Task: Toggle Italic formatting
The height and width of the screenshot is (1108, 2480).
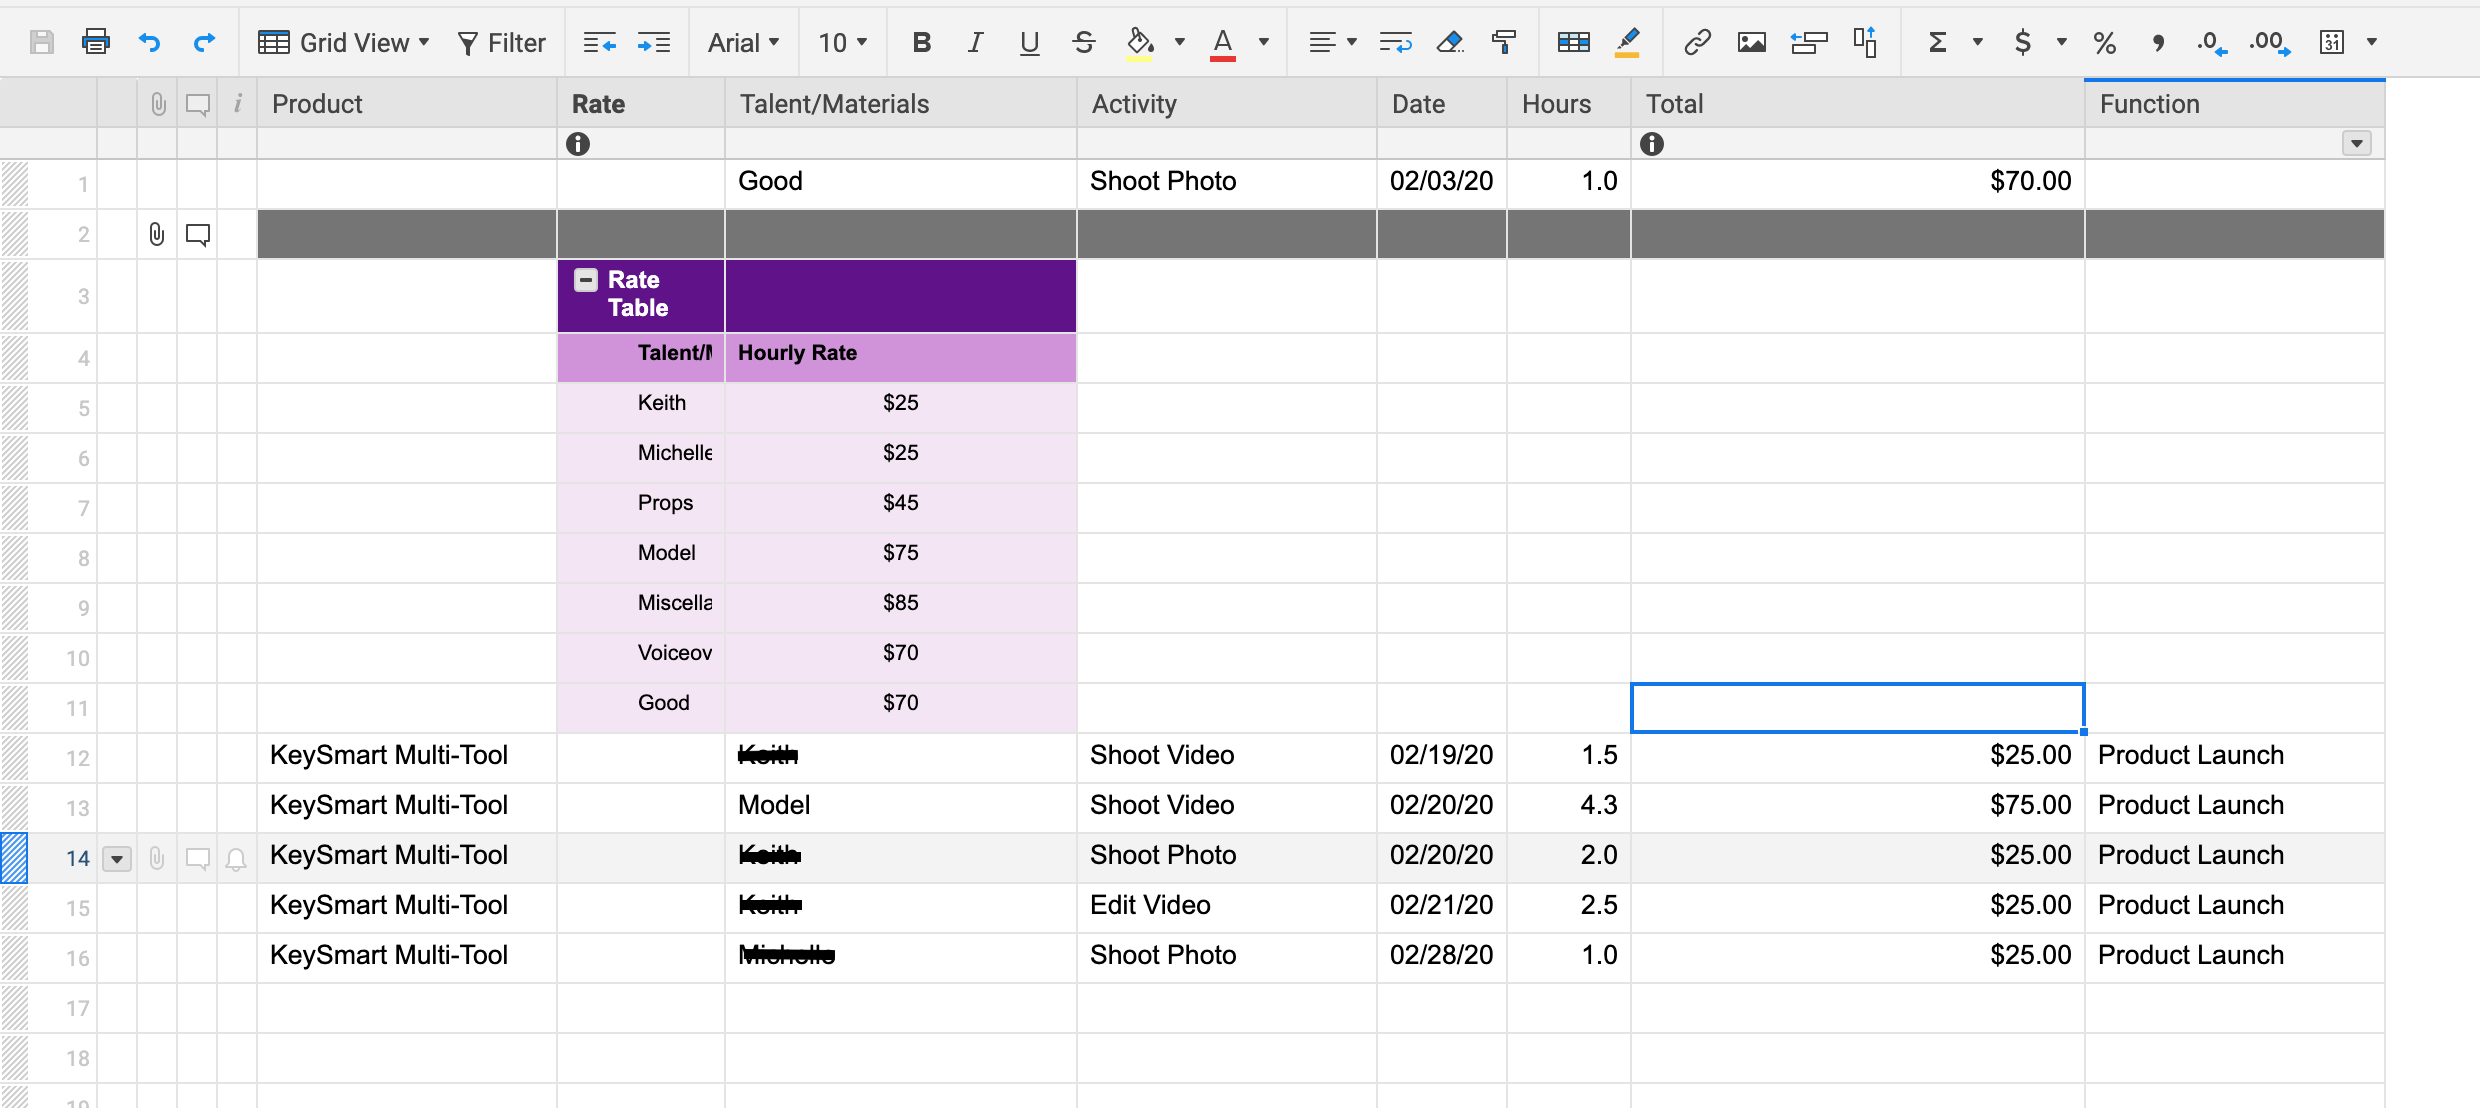Action: [975, 42]
